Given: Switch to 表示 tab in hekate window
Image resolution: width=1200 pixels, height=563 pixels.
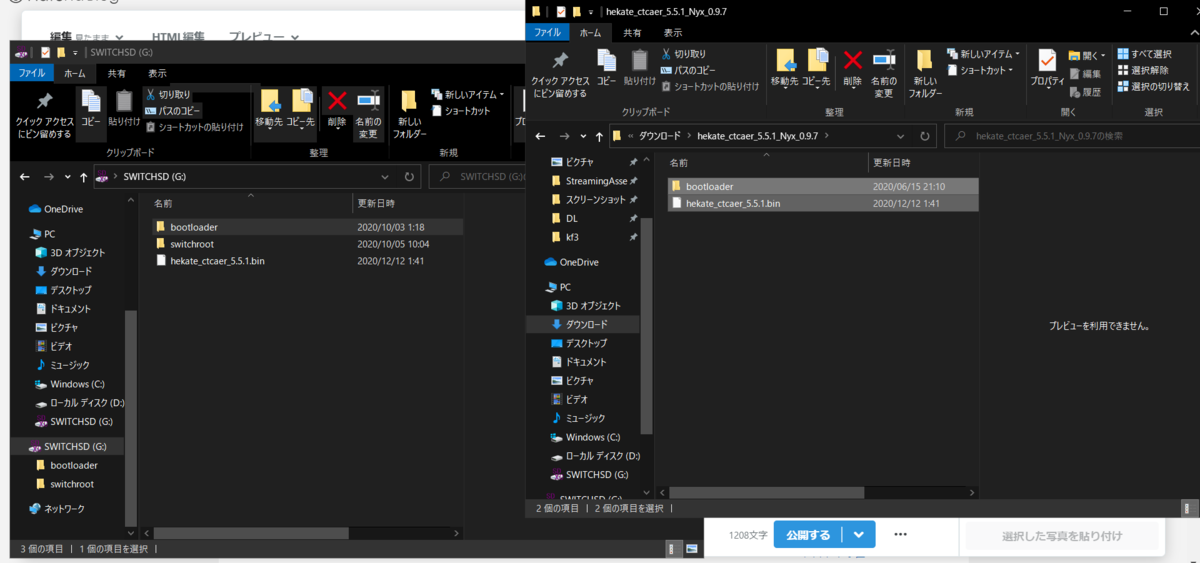Looking at the screenshot, I should click(673, 32).
